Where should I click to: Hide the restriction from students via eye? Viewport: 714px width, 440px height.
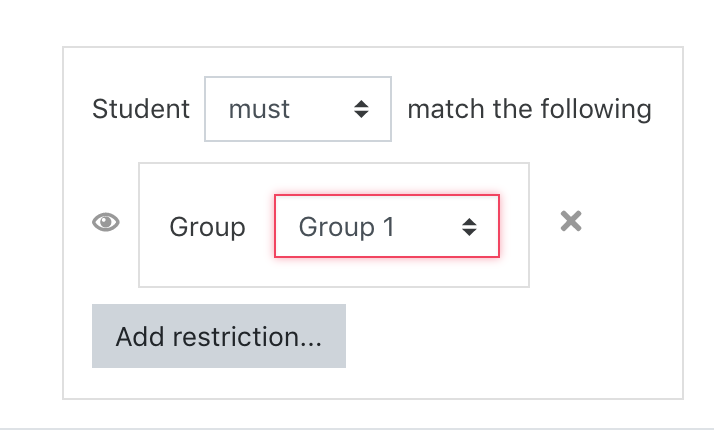pos(106,222)
